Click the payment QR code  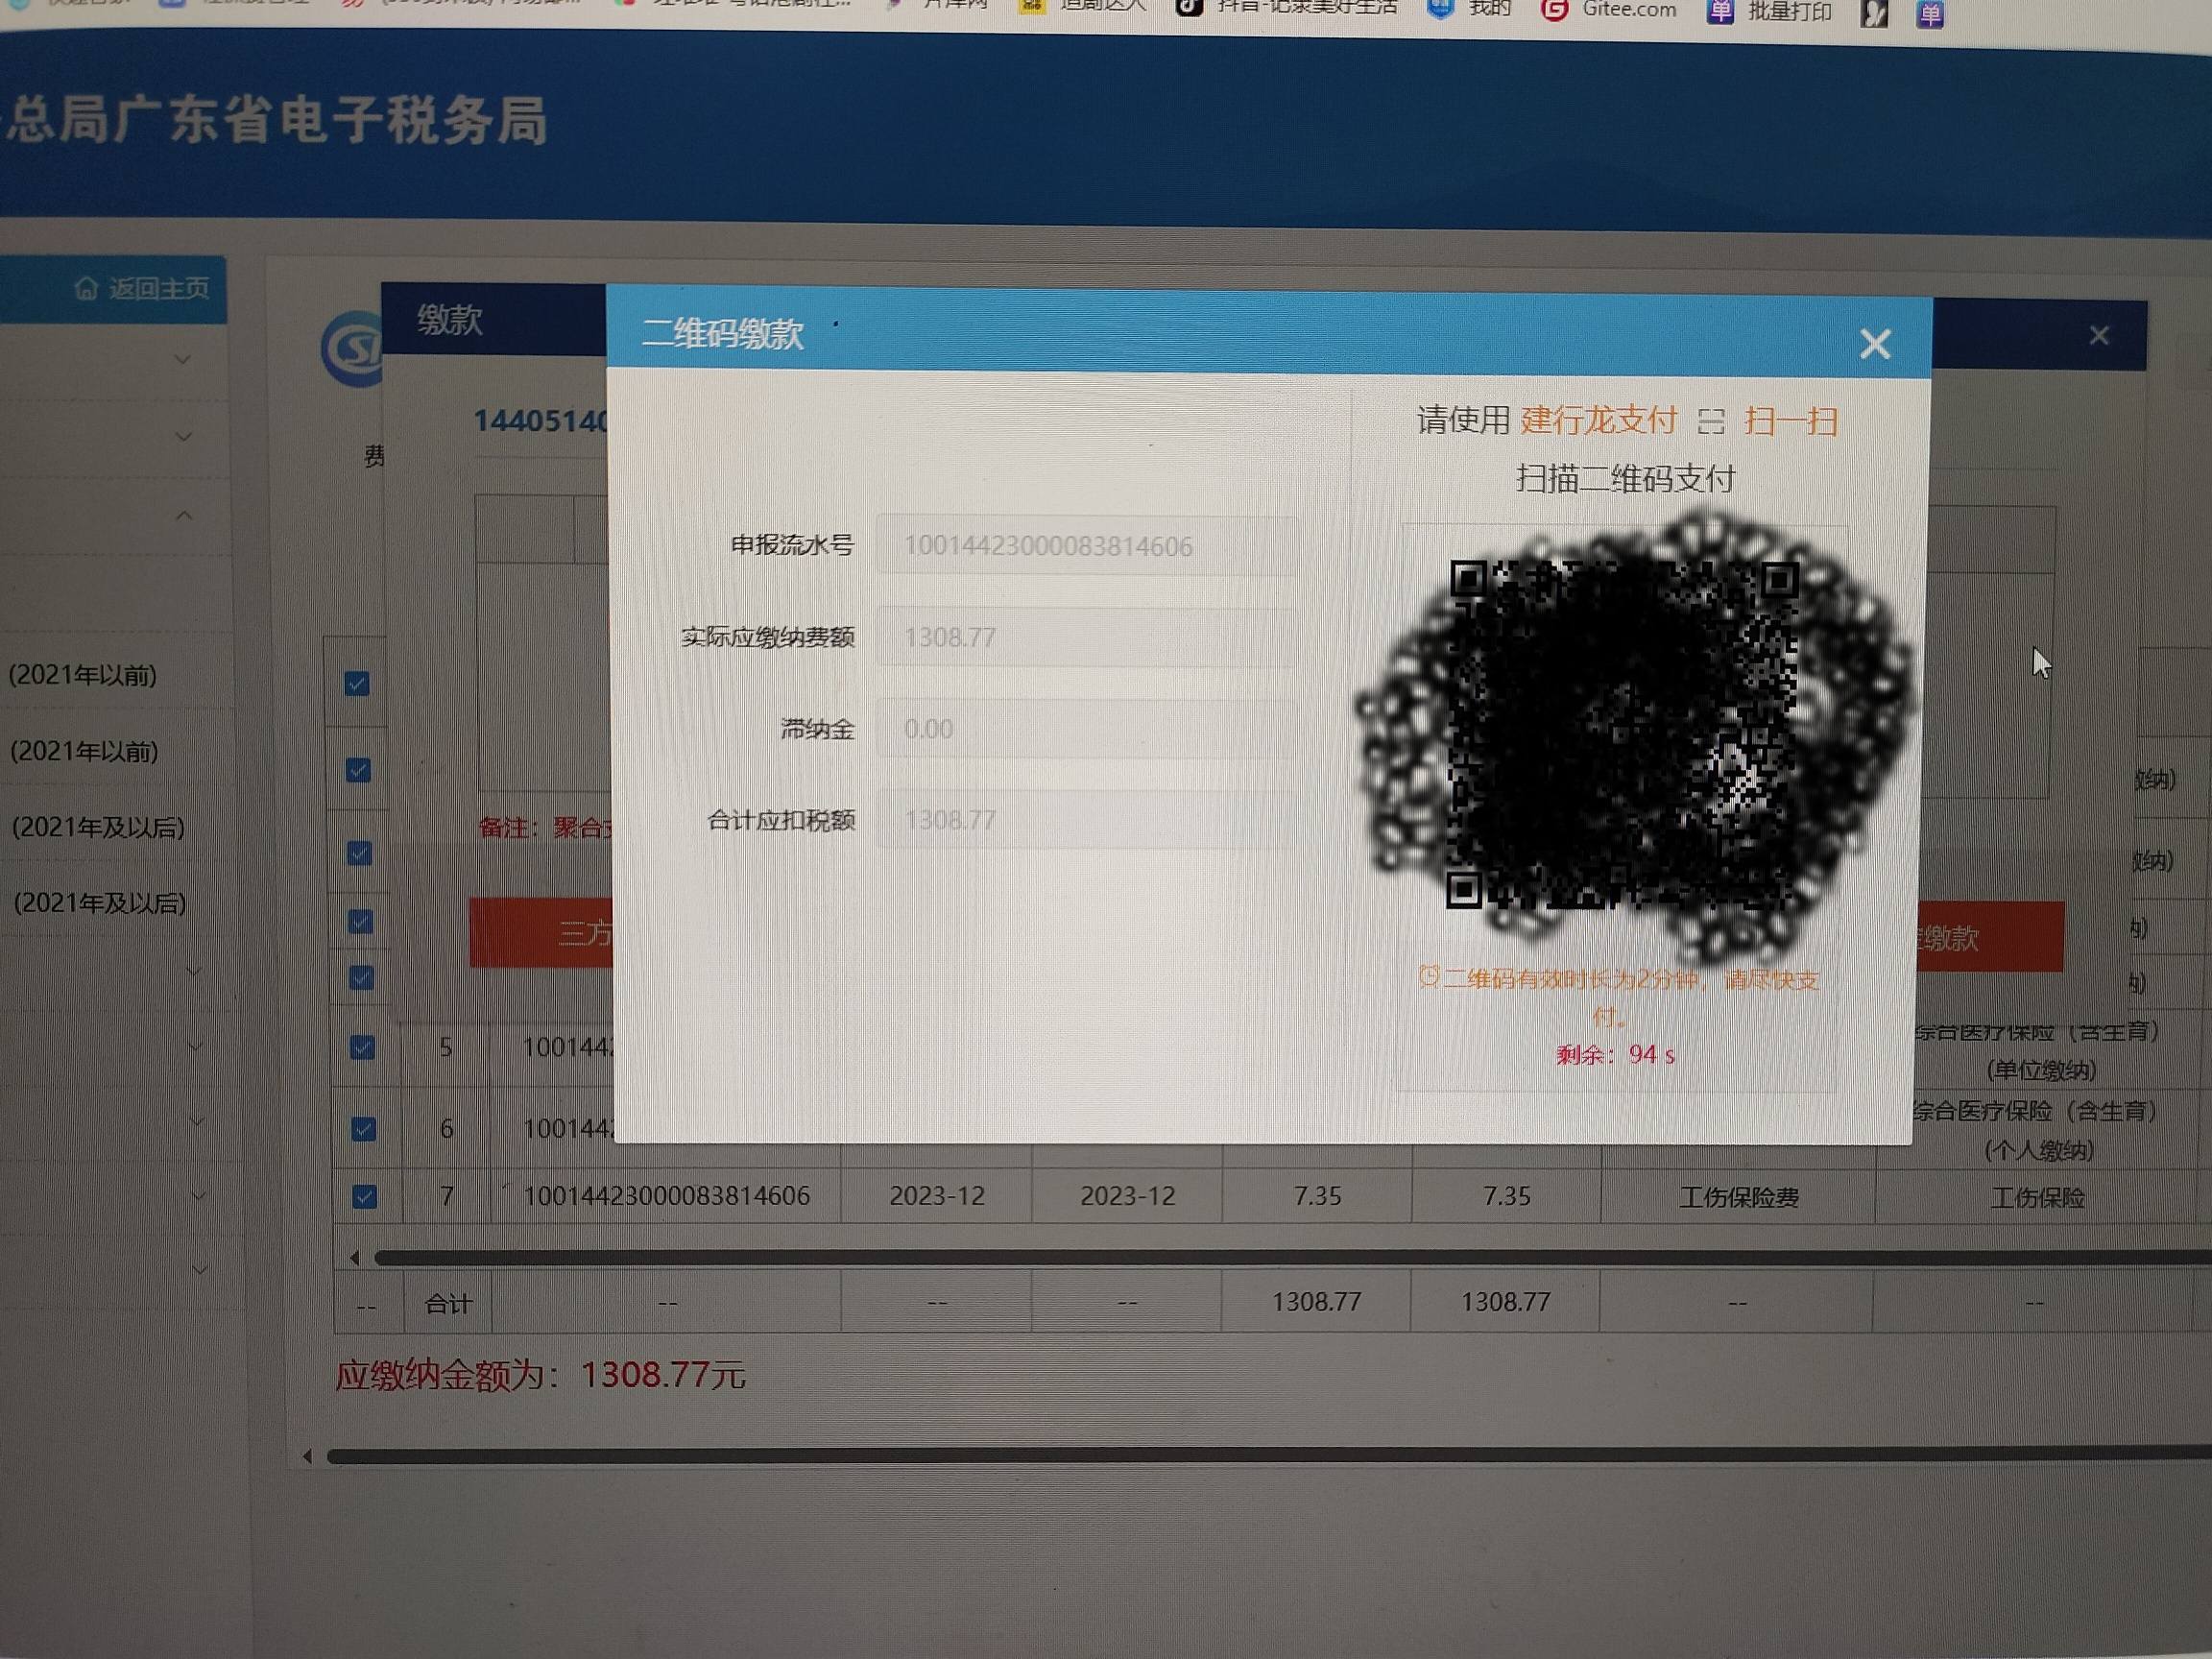1624,735
